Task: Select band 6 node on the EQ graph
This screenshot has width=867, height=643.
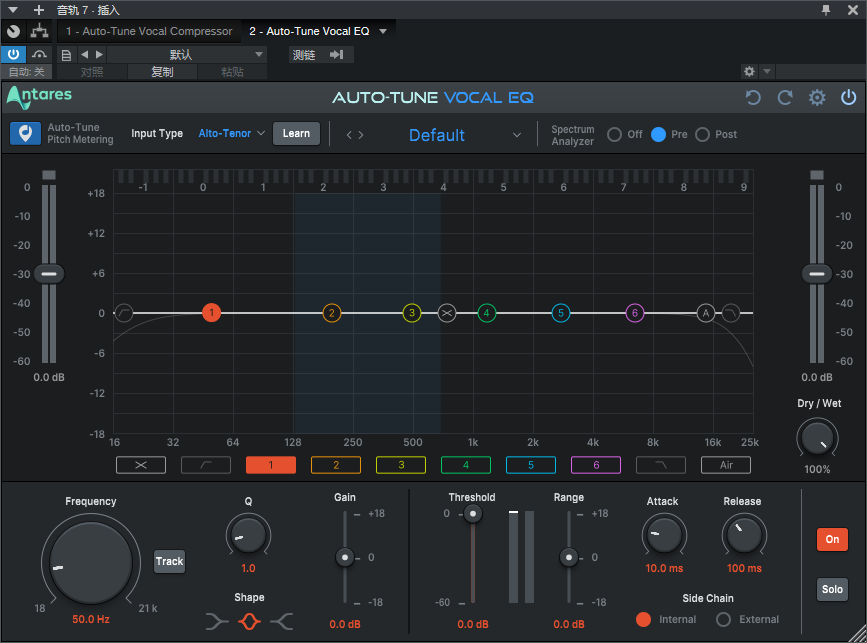Action: (x=635, y=313)
